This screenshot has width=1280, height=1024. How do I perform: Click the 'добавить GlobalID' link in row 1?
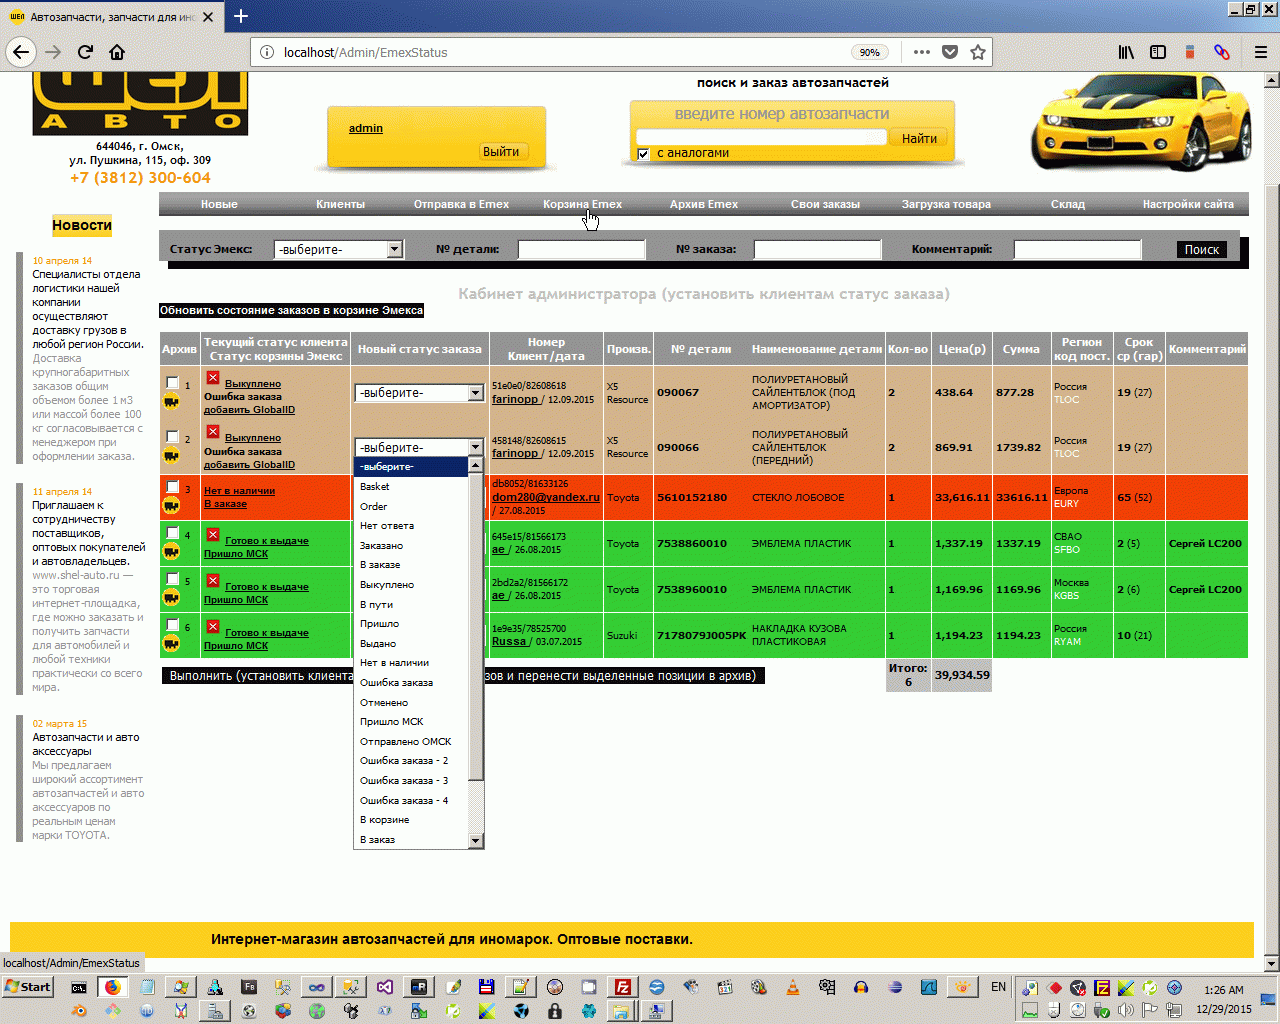(x=249, y=410)
